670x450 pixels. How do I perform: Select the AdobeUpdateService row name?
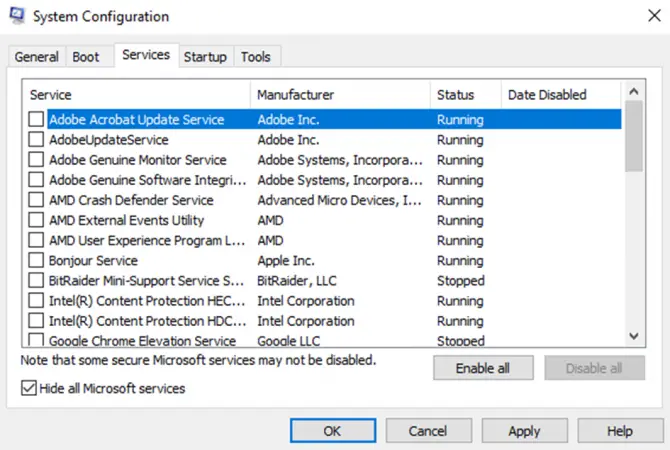(109, 140)
